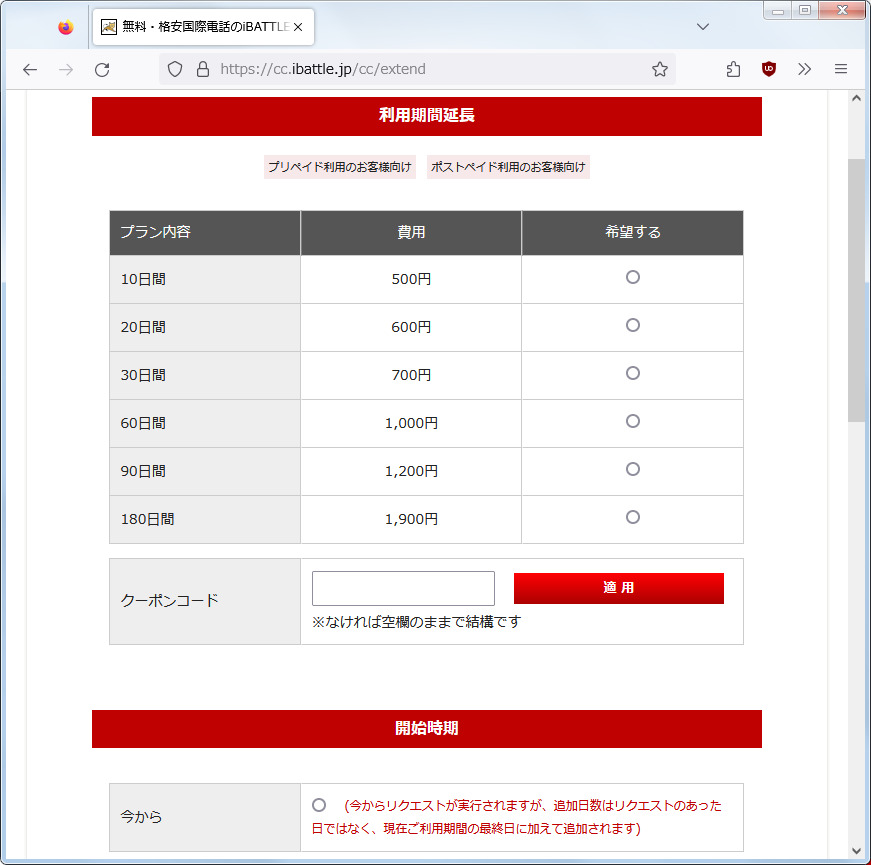Switch to the プリペイド利用のお客様向け tab
The height and width of the screenshot is (865, 871).
pyautogui.click(x=339, y=167)
